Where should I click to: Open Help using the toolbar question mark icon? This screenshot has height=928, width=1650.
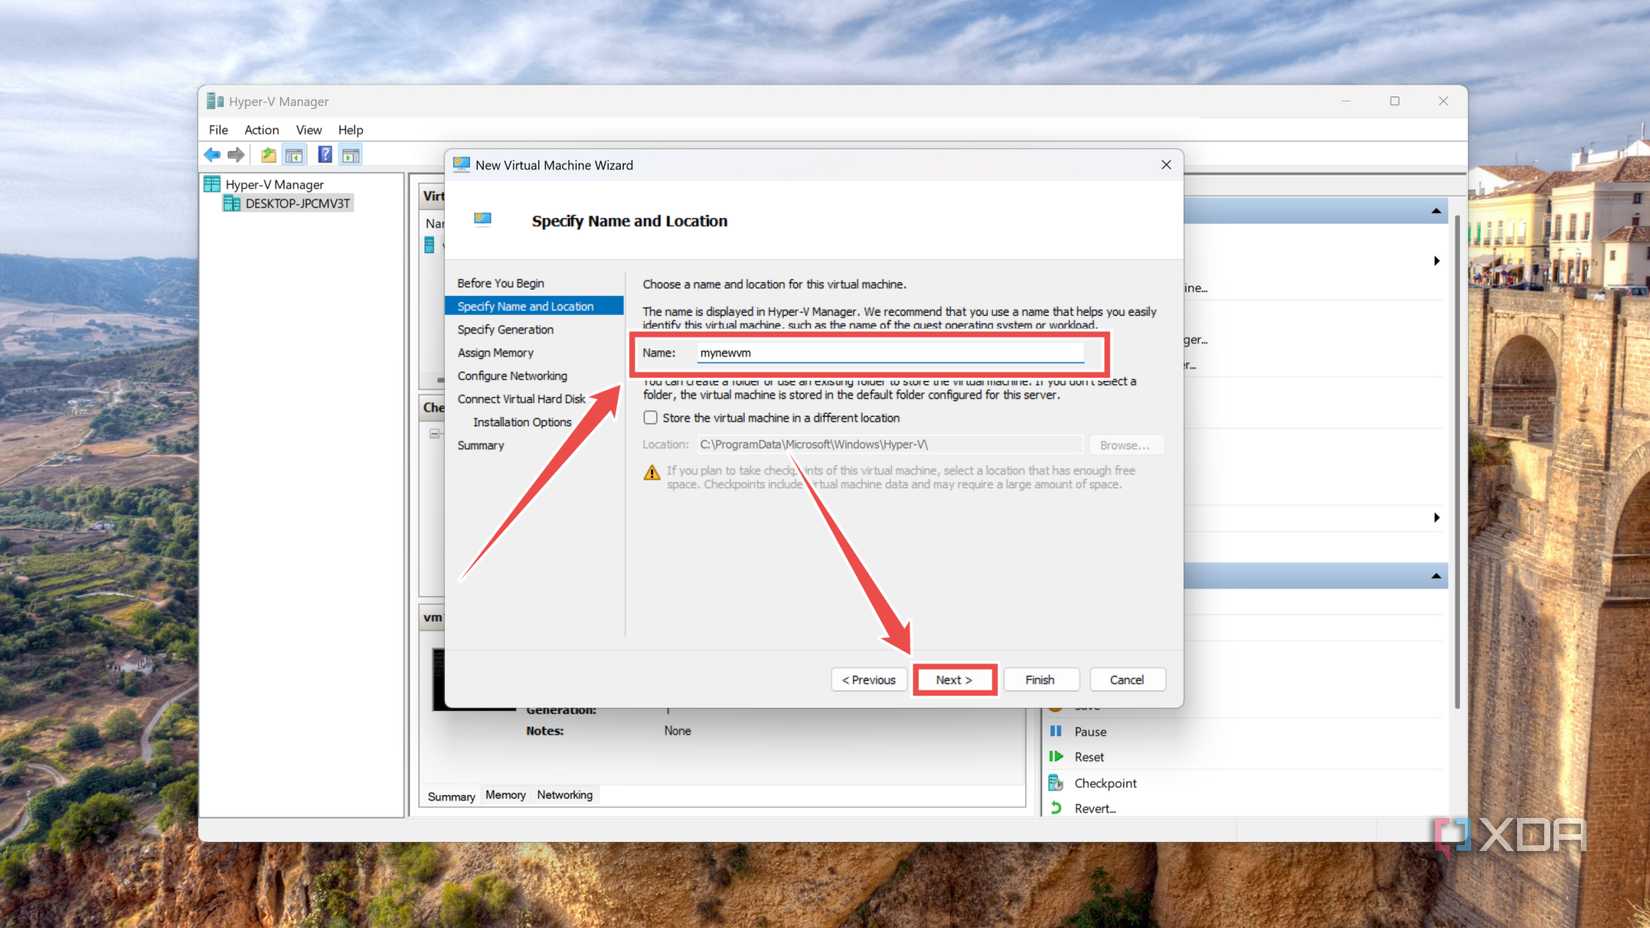[x=323, y=154]
